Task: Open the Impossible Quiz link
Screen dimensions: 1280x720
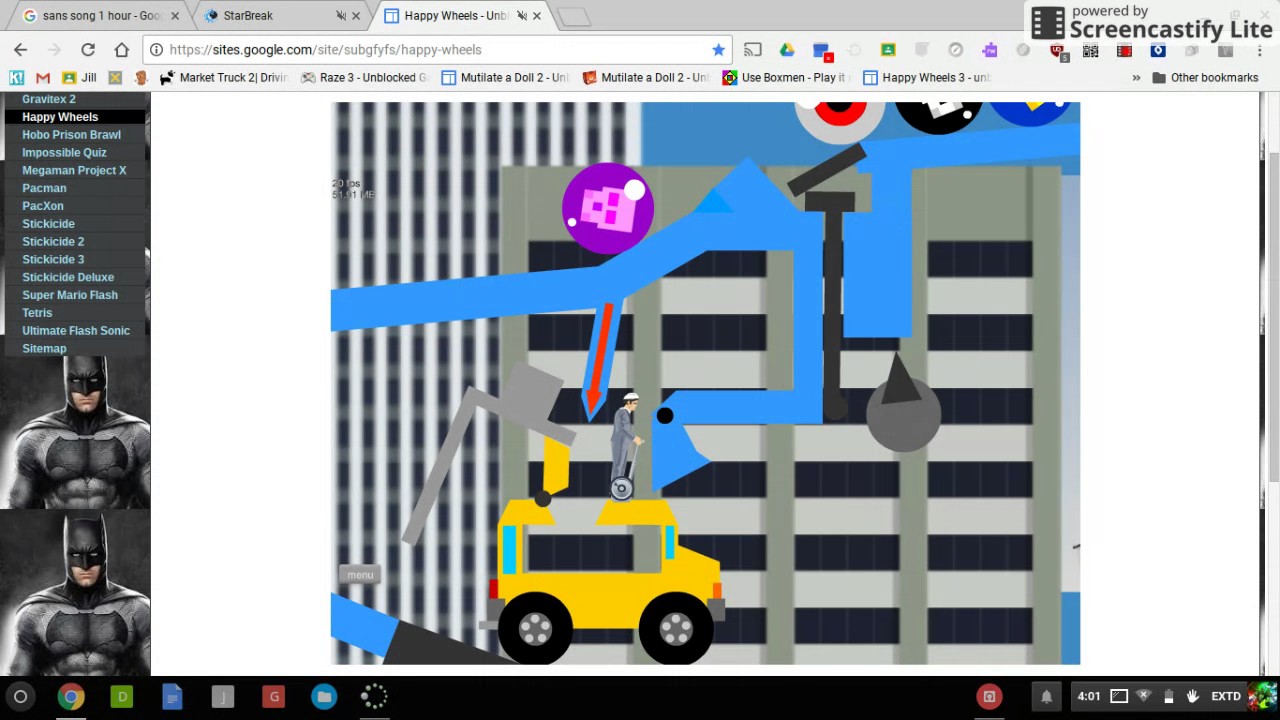Action: click(64, 152)
